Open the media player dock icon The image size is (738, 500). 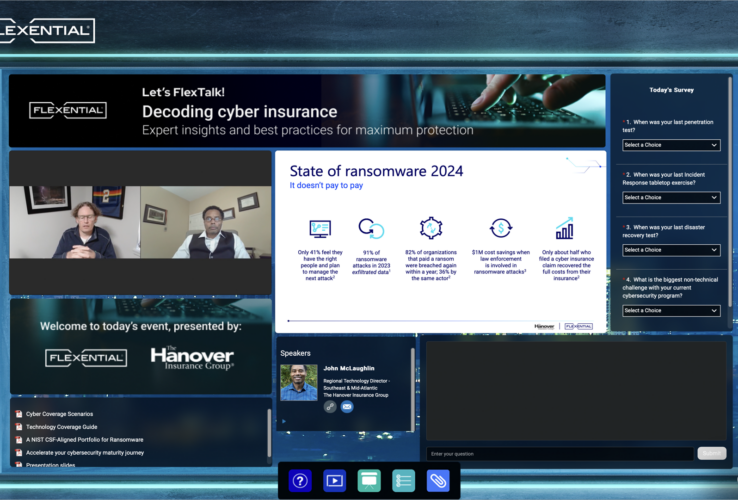point(335,481)
